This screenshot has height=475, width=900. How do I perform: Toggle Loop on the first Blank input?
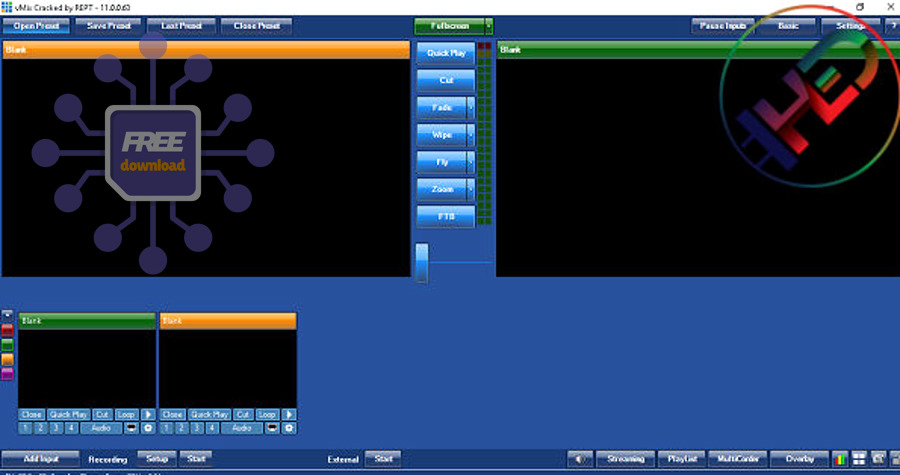(126, 414)
